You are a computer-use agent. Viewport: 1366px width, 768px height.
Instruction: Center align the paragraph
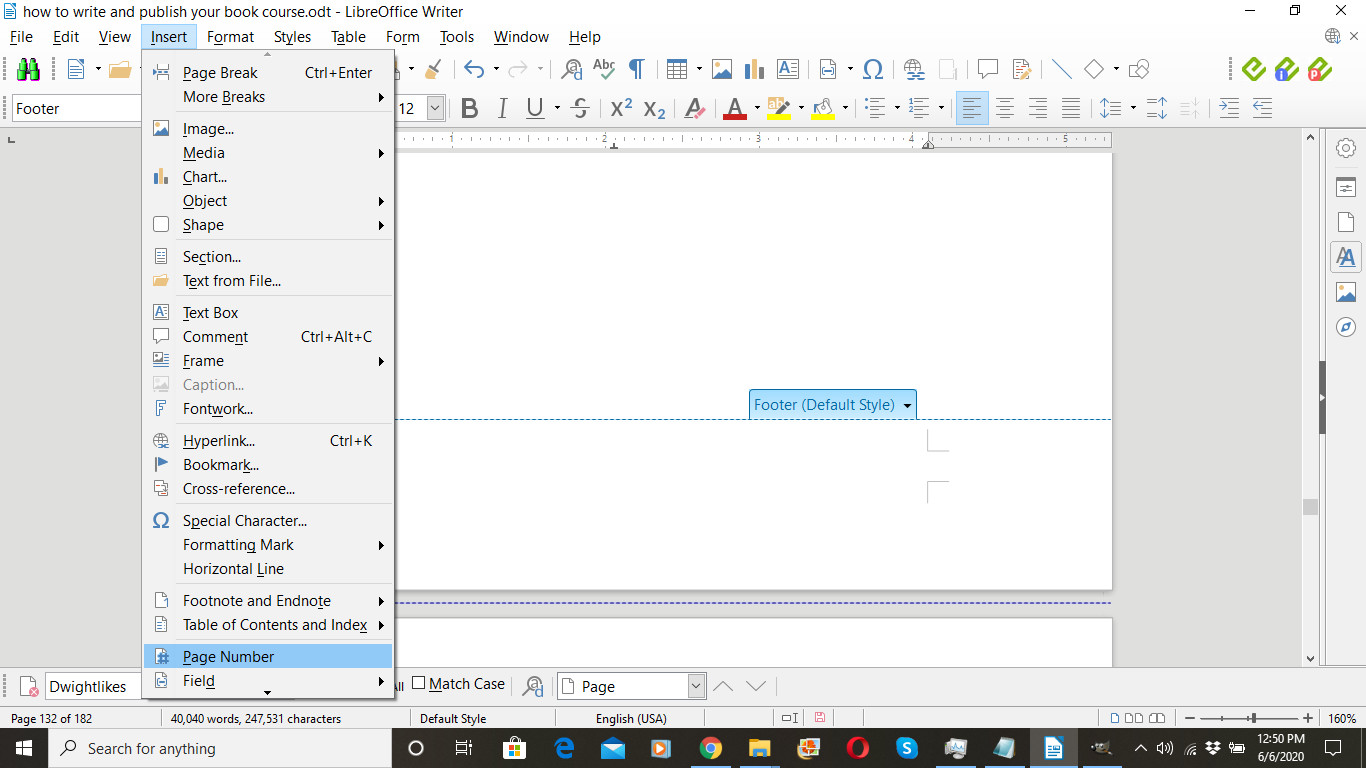point(1005,109)
